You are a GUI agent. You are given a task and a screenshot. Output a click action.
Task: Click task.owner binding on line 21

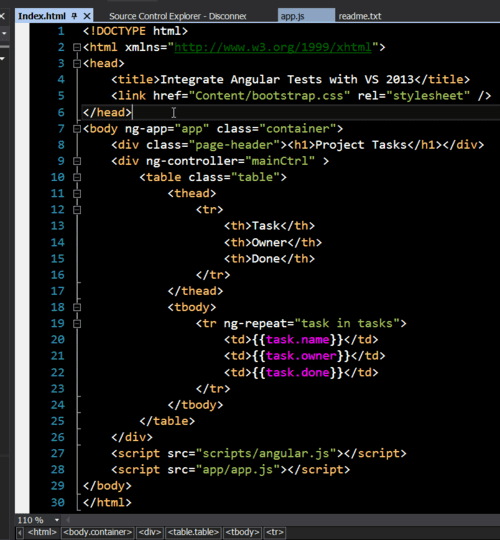(301, 356)
